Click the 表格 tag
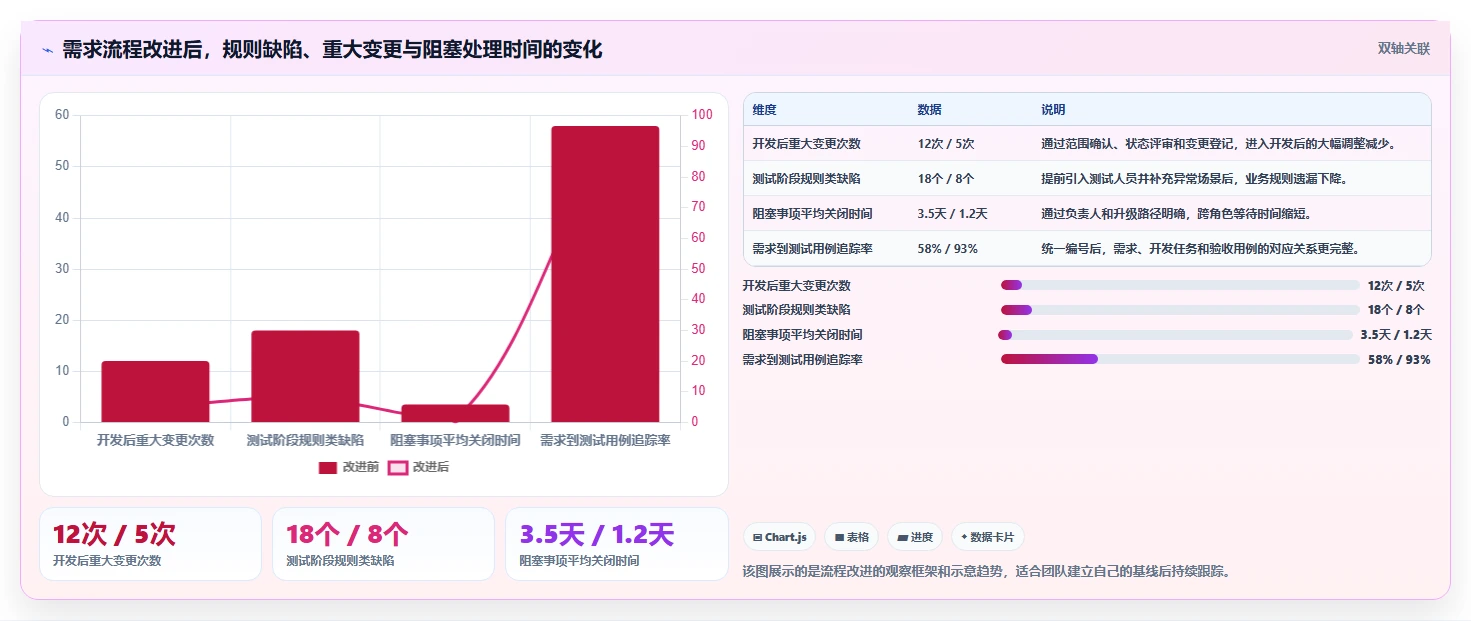1471x621 pixels. click(x=852, y=537)
